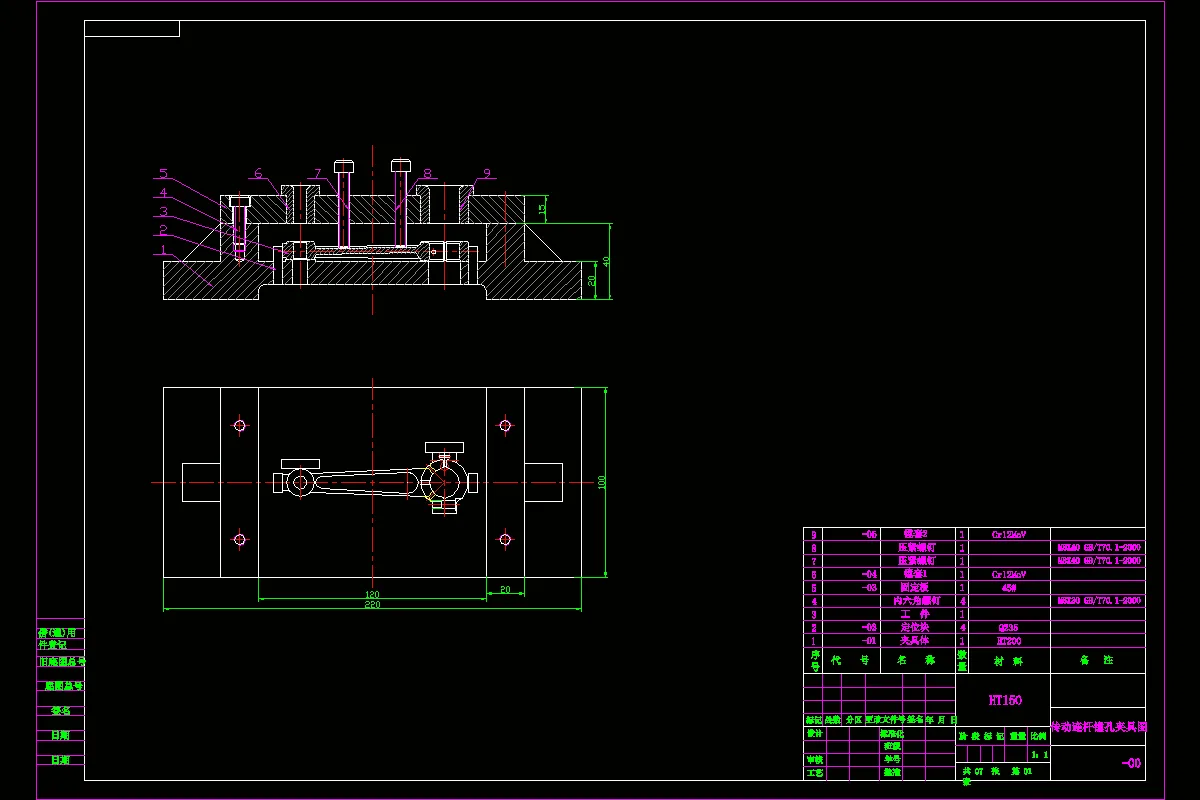Click the empty box in frame's upper-left corner
This screenshot has height=800, width=1200.
coord(132,28)
